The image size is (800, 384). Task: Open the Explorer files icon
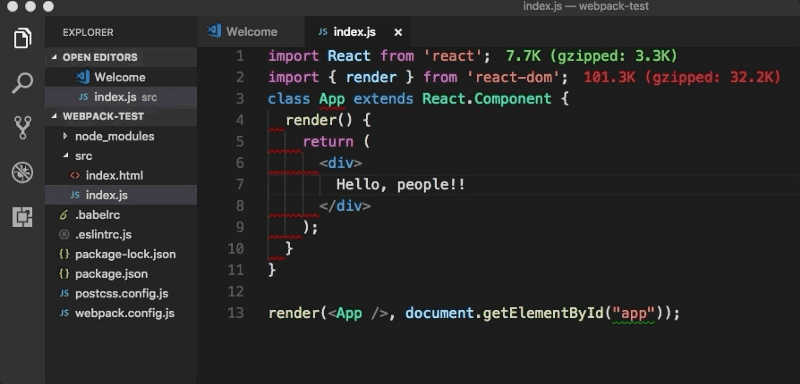click(22, 38)
